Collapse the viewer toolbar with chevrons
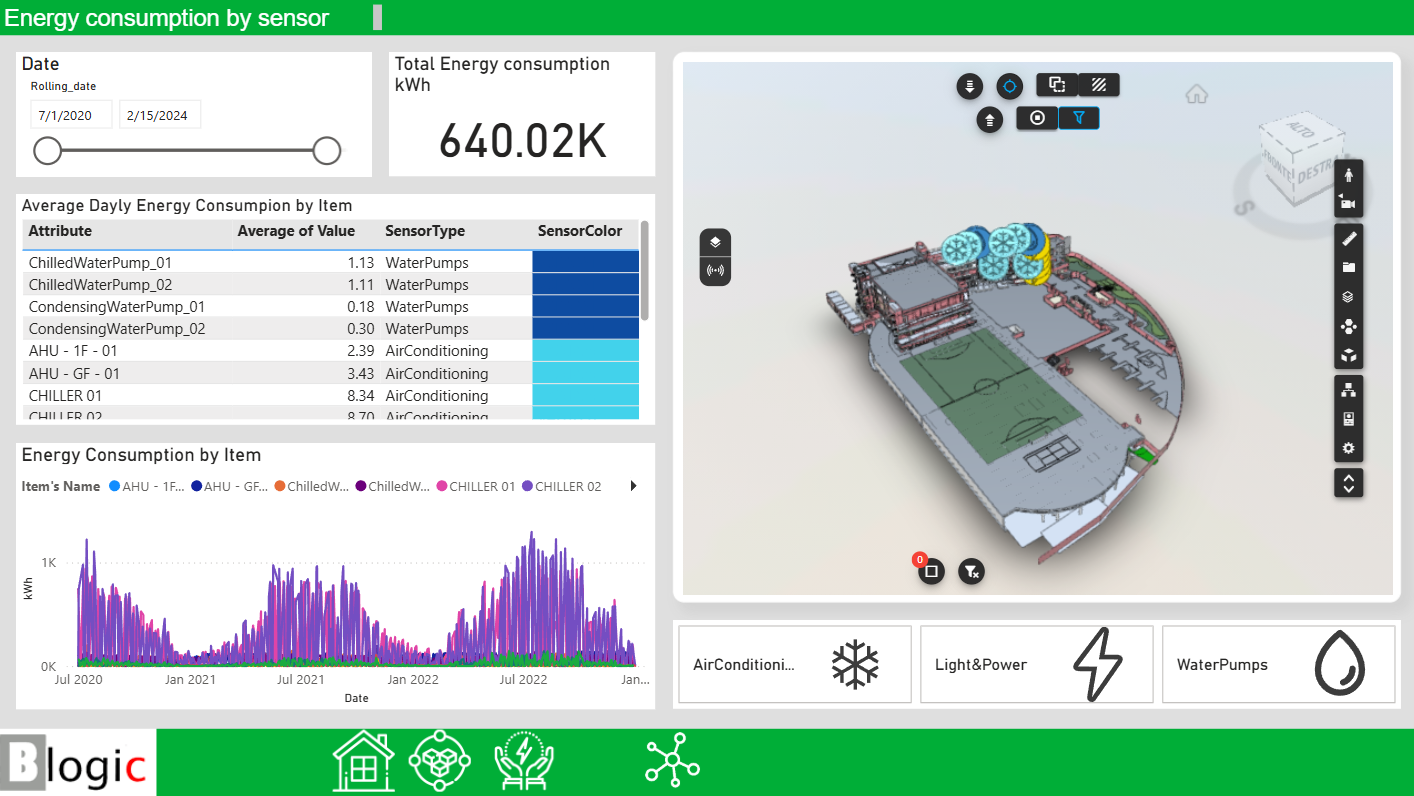 1348,483
